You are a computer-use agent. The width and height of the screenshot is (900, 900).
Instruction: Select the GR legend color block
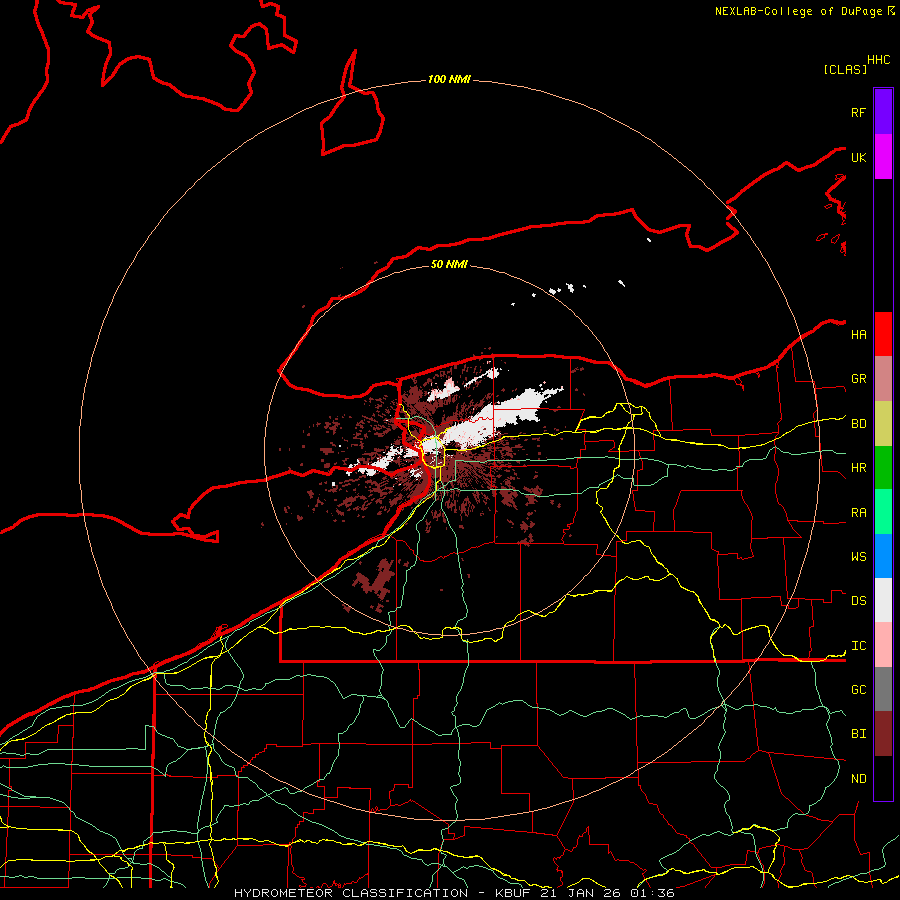(883, 379)
